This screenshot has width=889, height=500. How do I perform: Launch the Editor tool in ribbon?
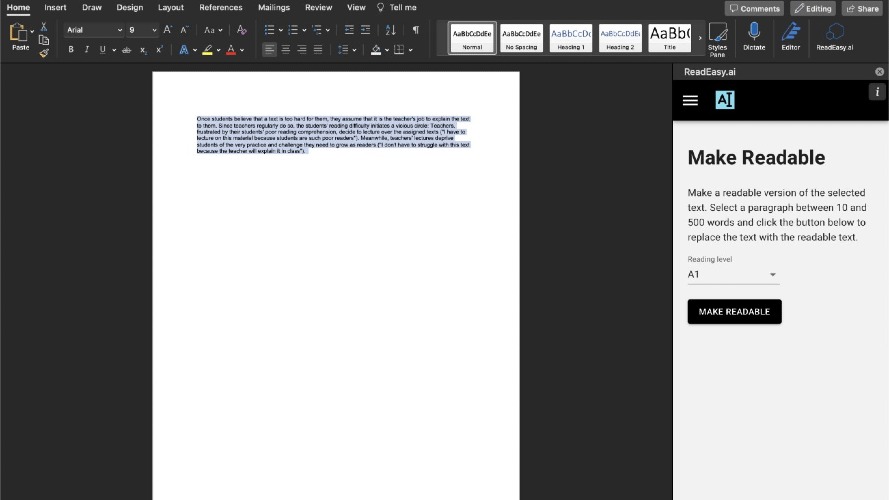pyautogui.click(x=790, y=37)
